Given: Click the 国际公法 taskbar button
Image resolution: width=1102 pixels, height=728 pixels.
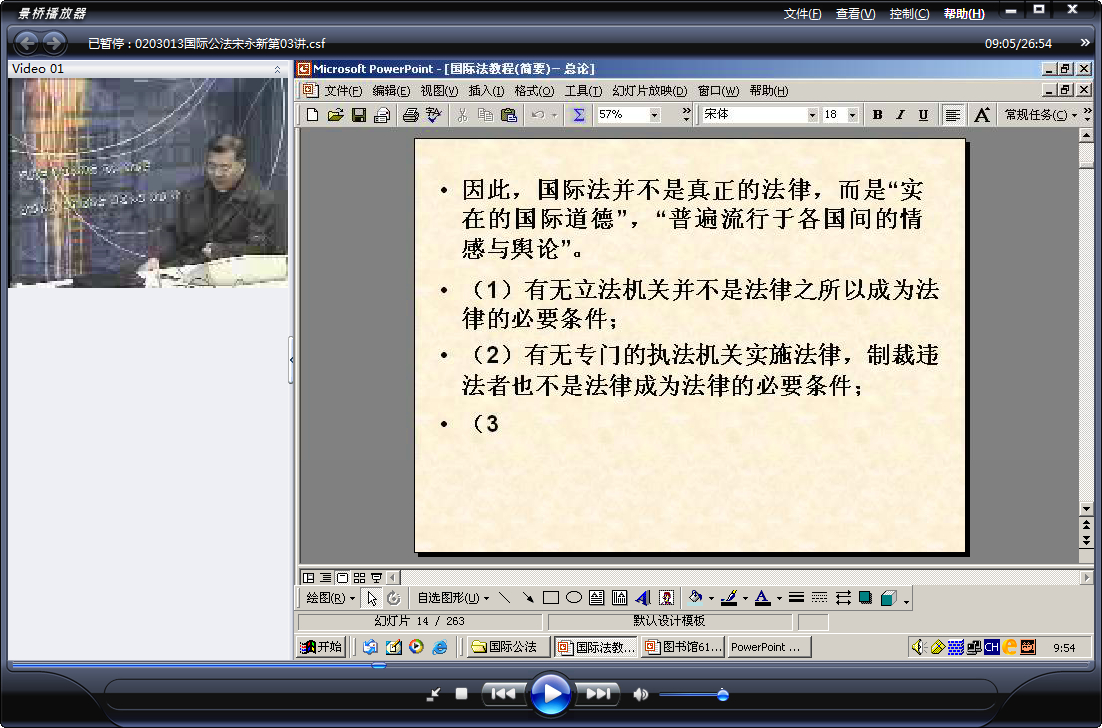Looking at the screenshot, I should (x=508, y=646).
